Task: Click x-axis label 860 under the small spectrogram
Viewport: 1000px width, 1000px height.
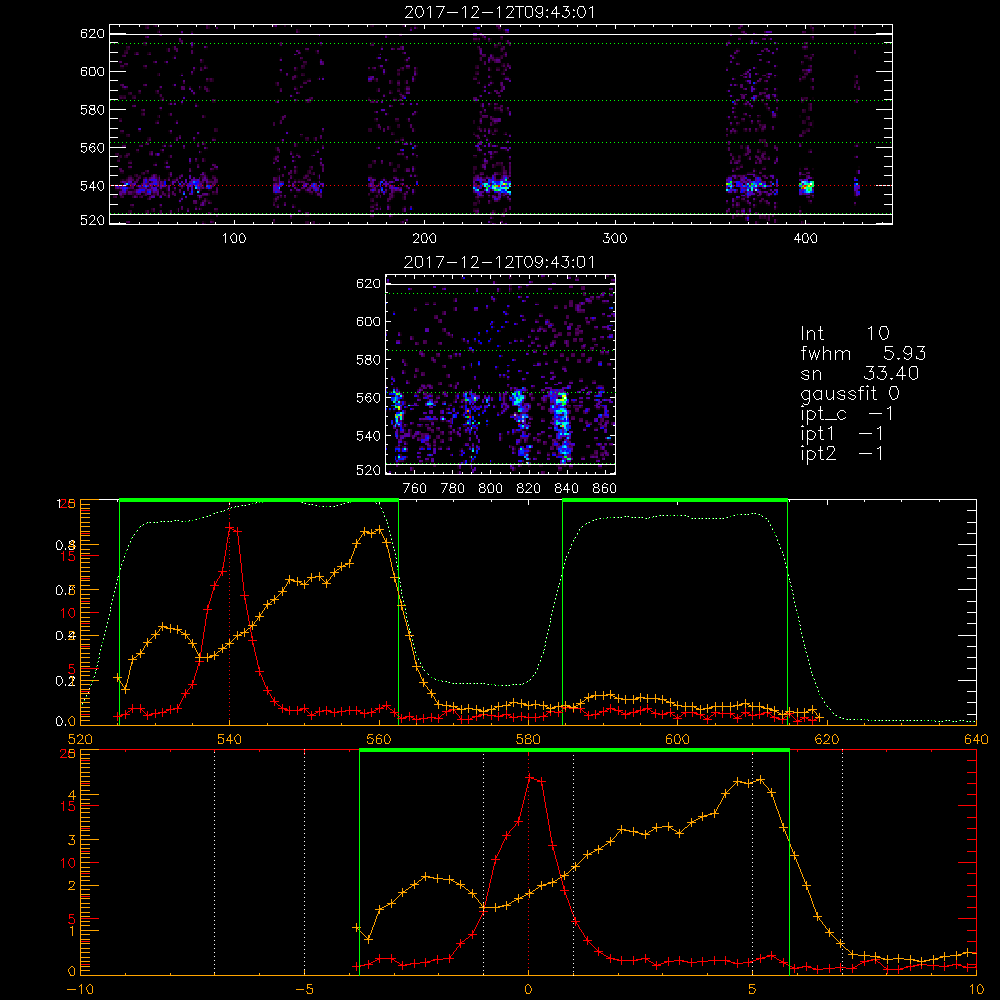Action: click(x=605, y=489)
